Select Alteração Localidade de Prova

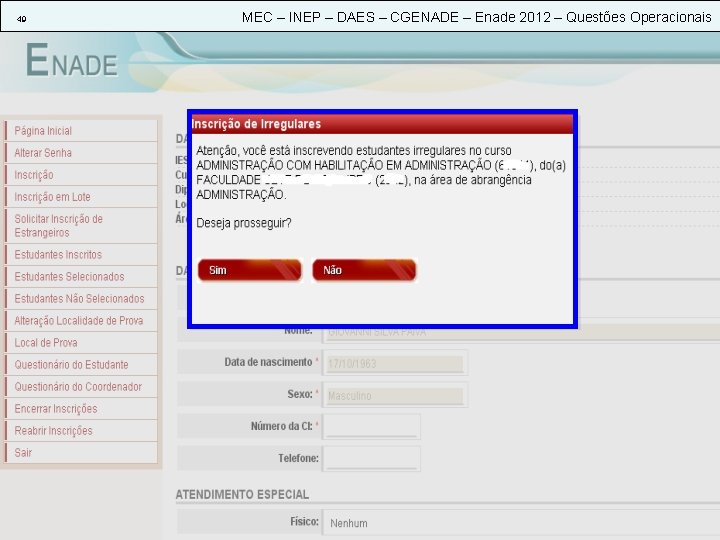pyautogui.click(x=79, y=321)
